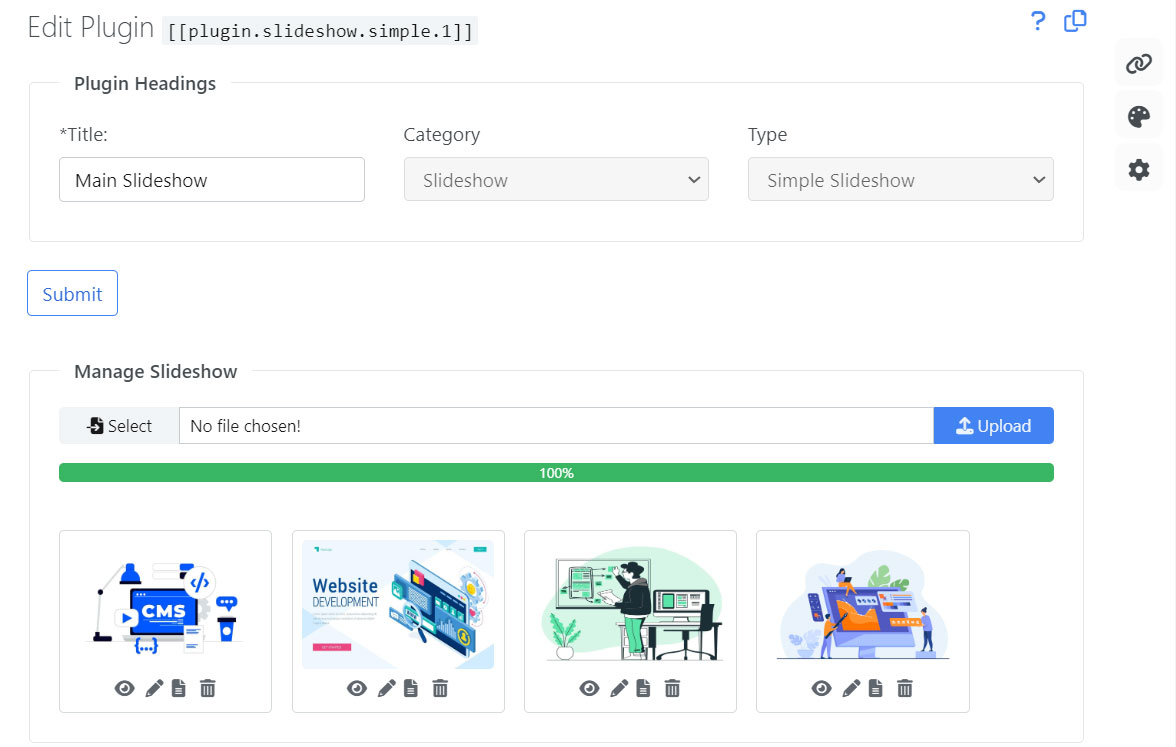
Task: Open the palette theme sidebar icon
Action: [1139, 117]
